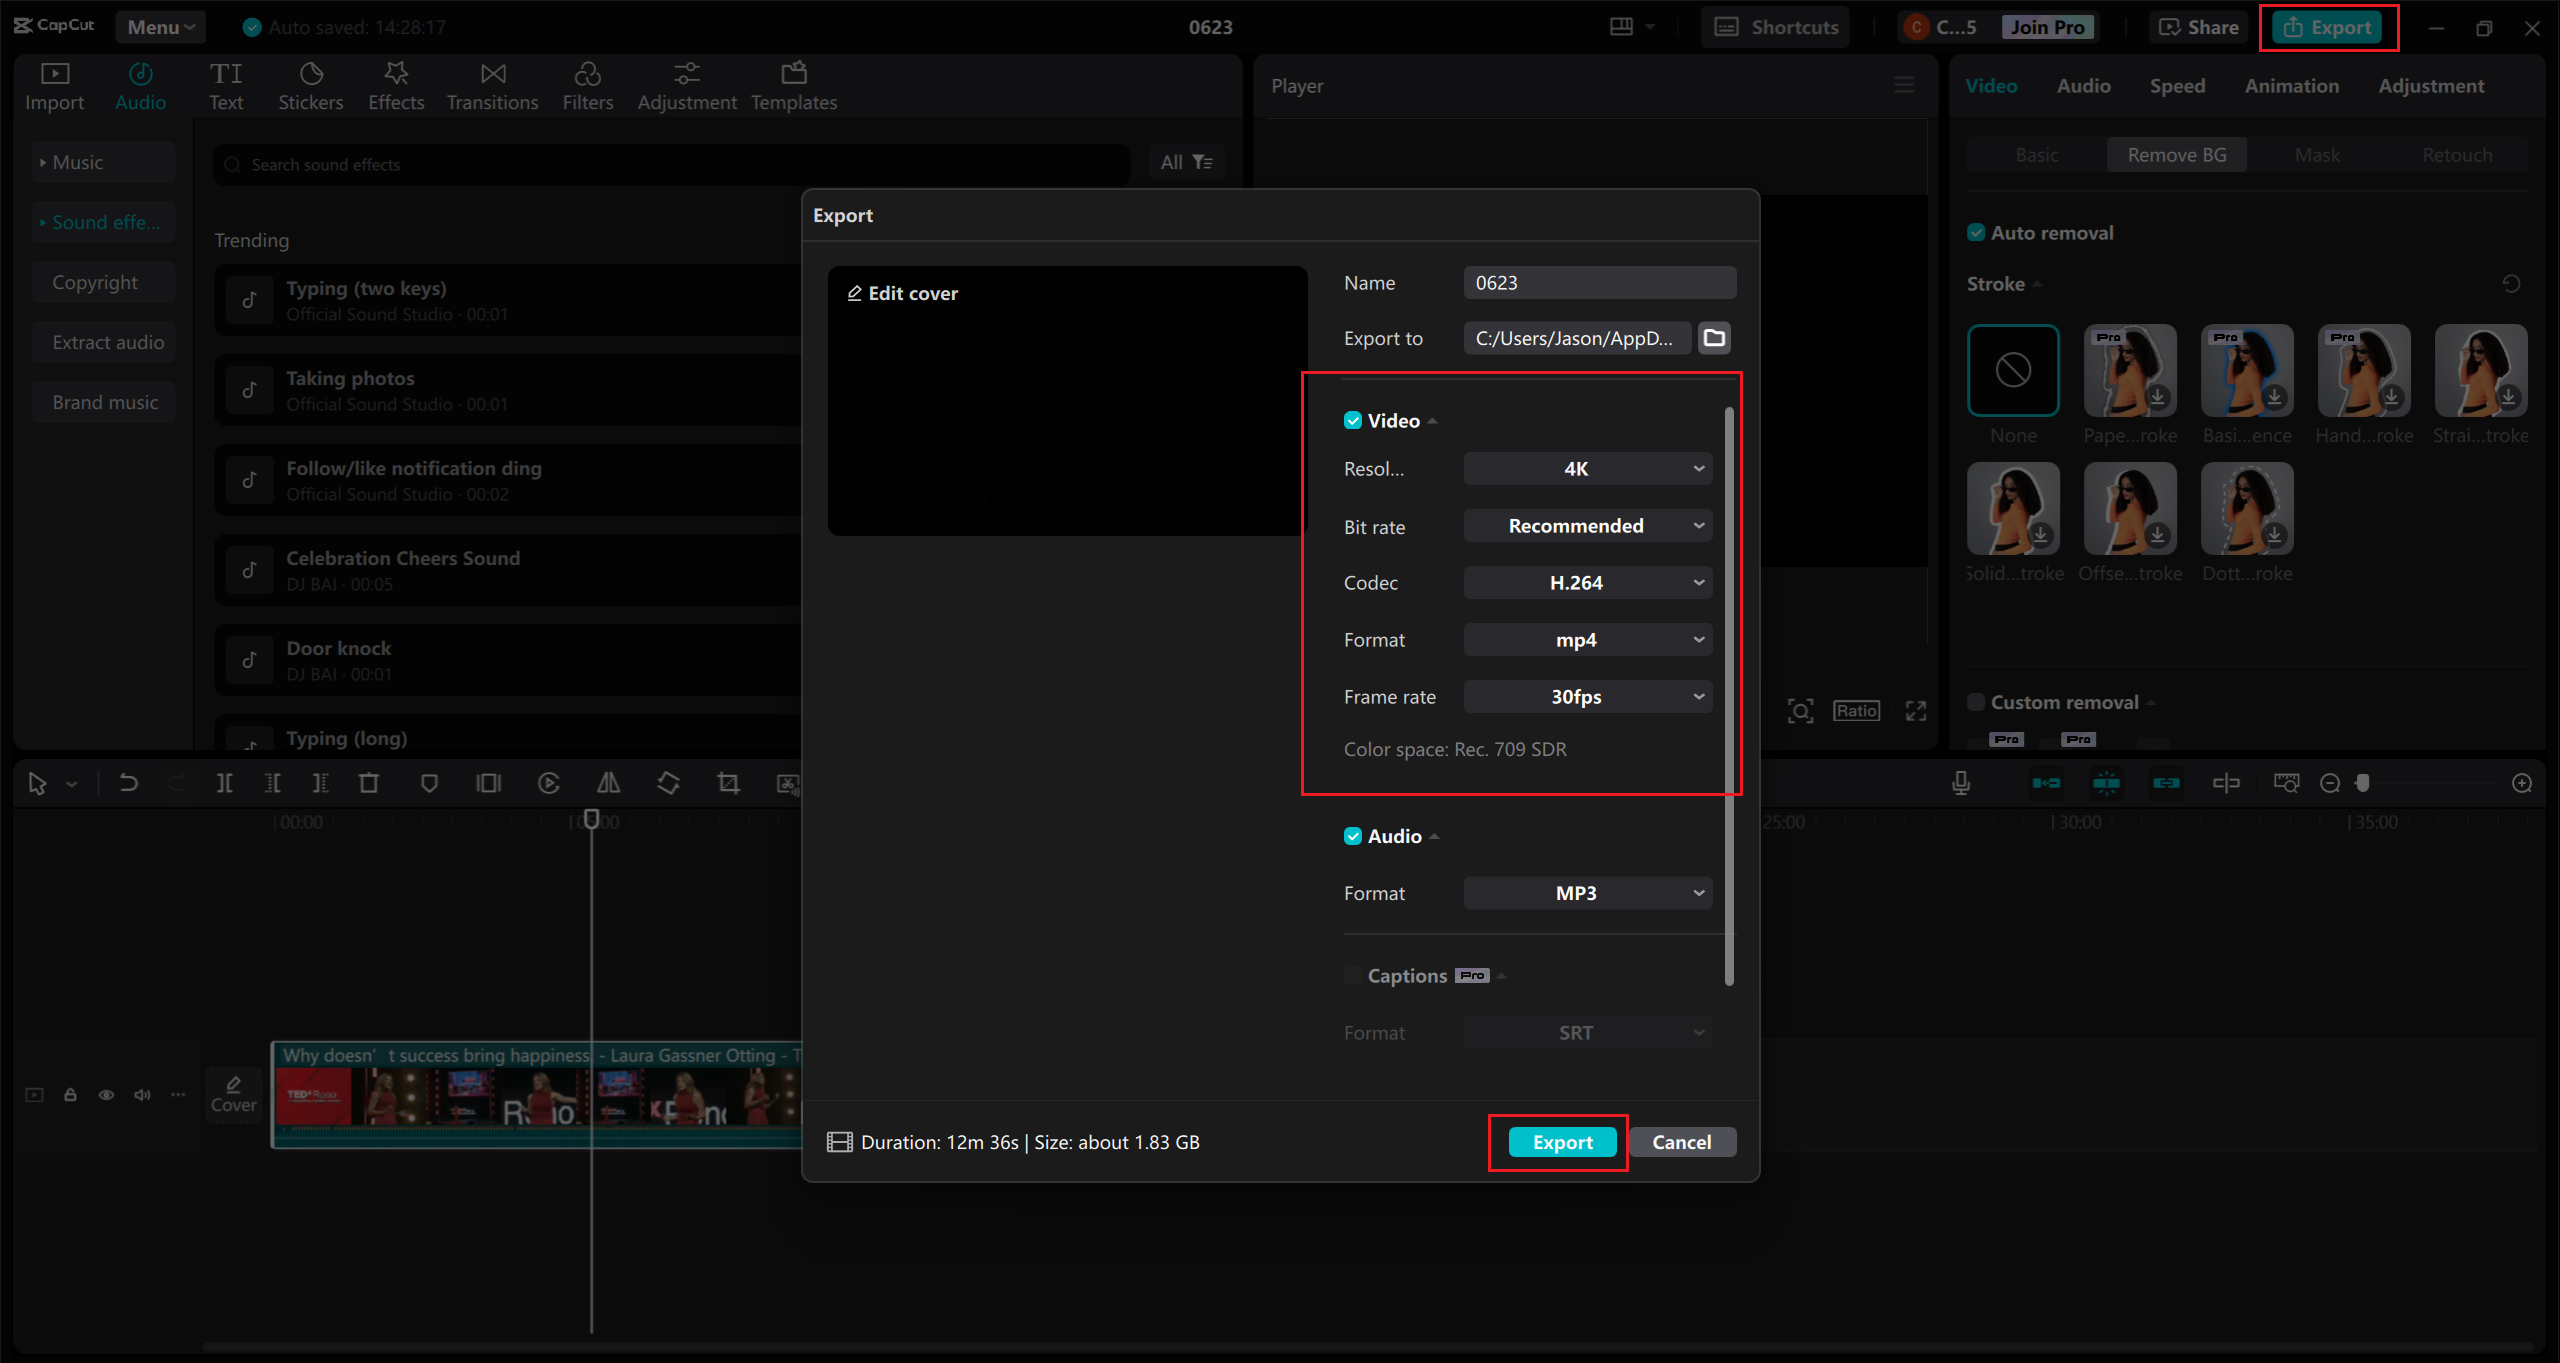The height and width of the screenshot is (1363, 2560).
Task: Open the Codec H.264 dropdown
Action: (1587, 583)
